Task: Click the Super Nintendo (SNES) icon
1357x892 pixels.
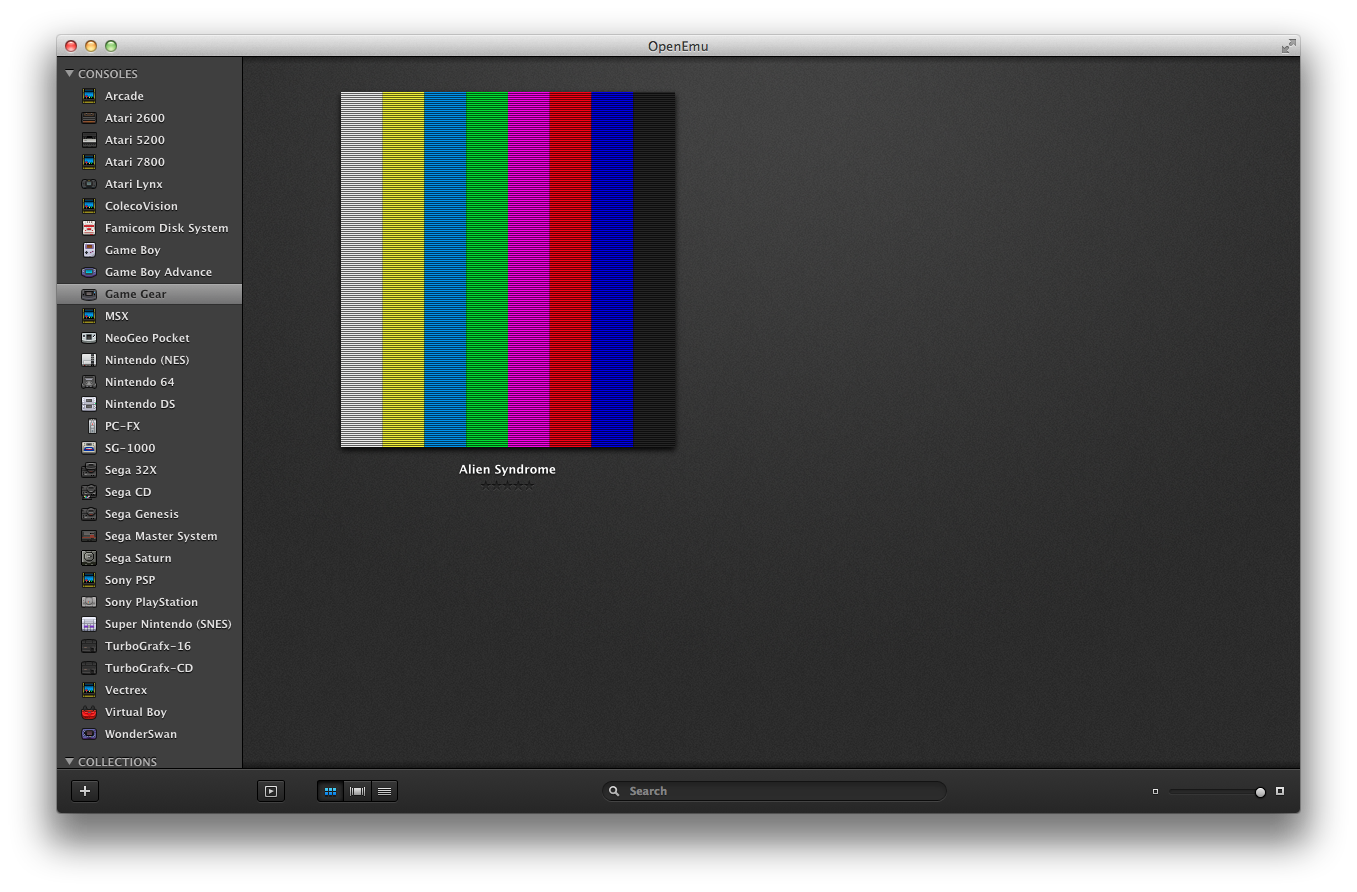Action: coord(89,624)
